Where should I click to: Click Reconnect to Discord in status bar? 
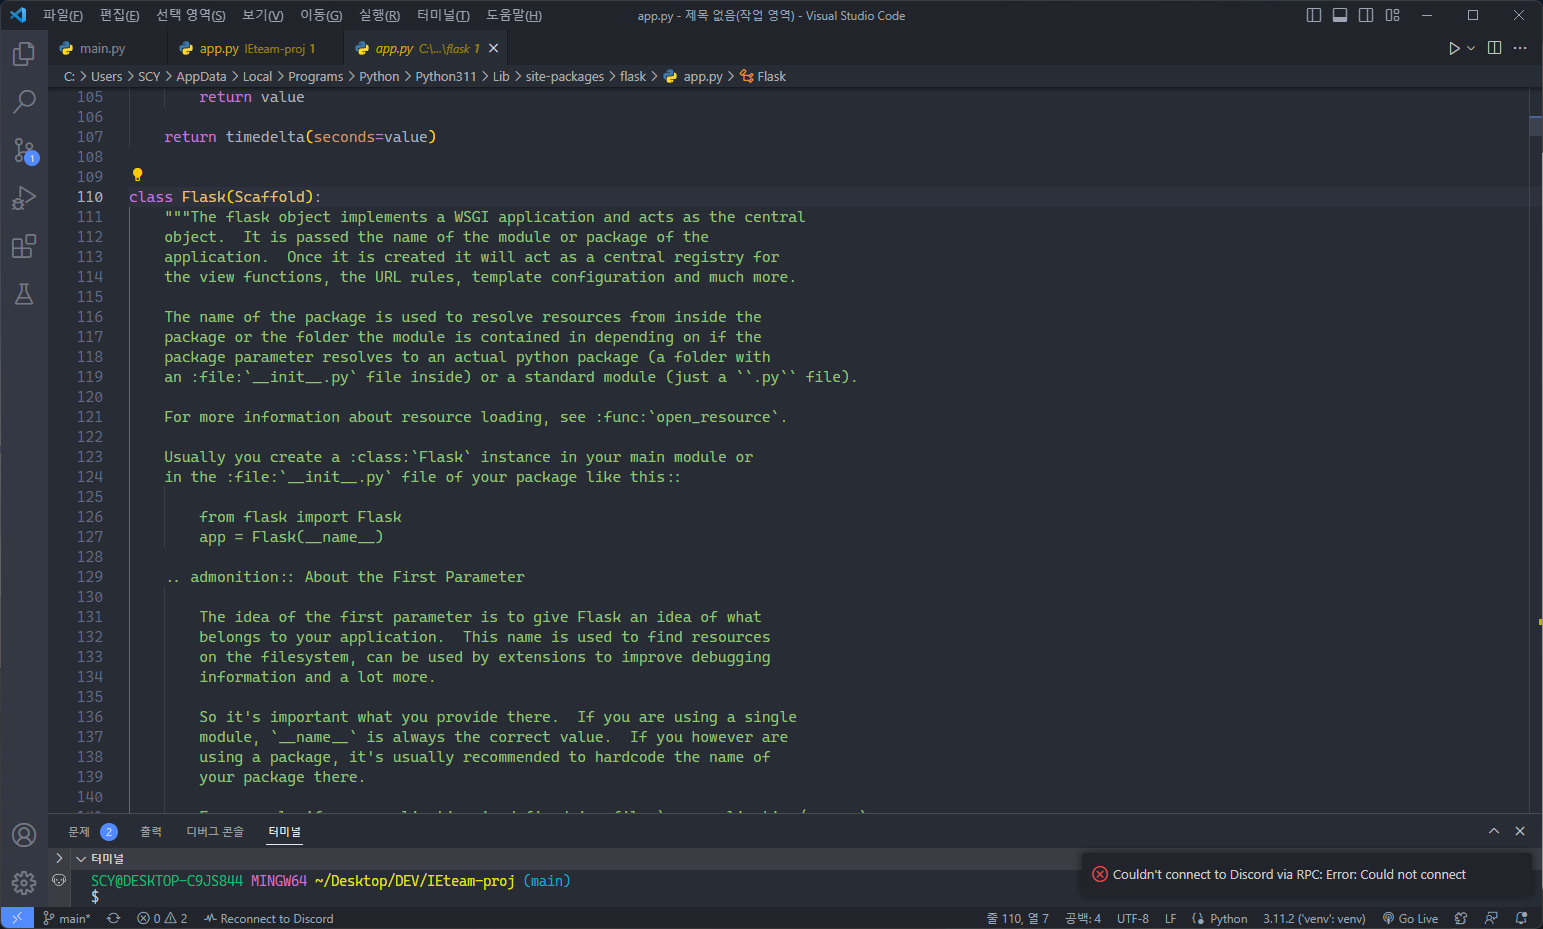point(268,918)
